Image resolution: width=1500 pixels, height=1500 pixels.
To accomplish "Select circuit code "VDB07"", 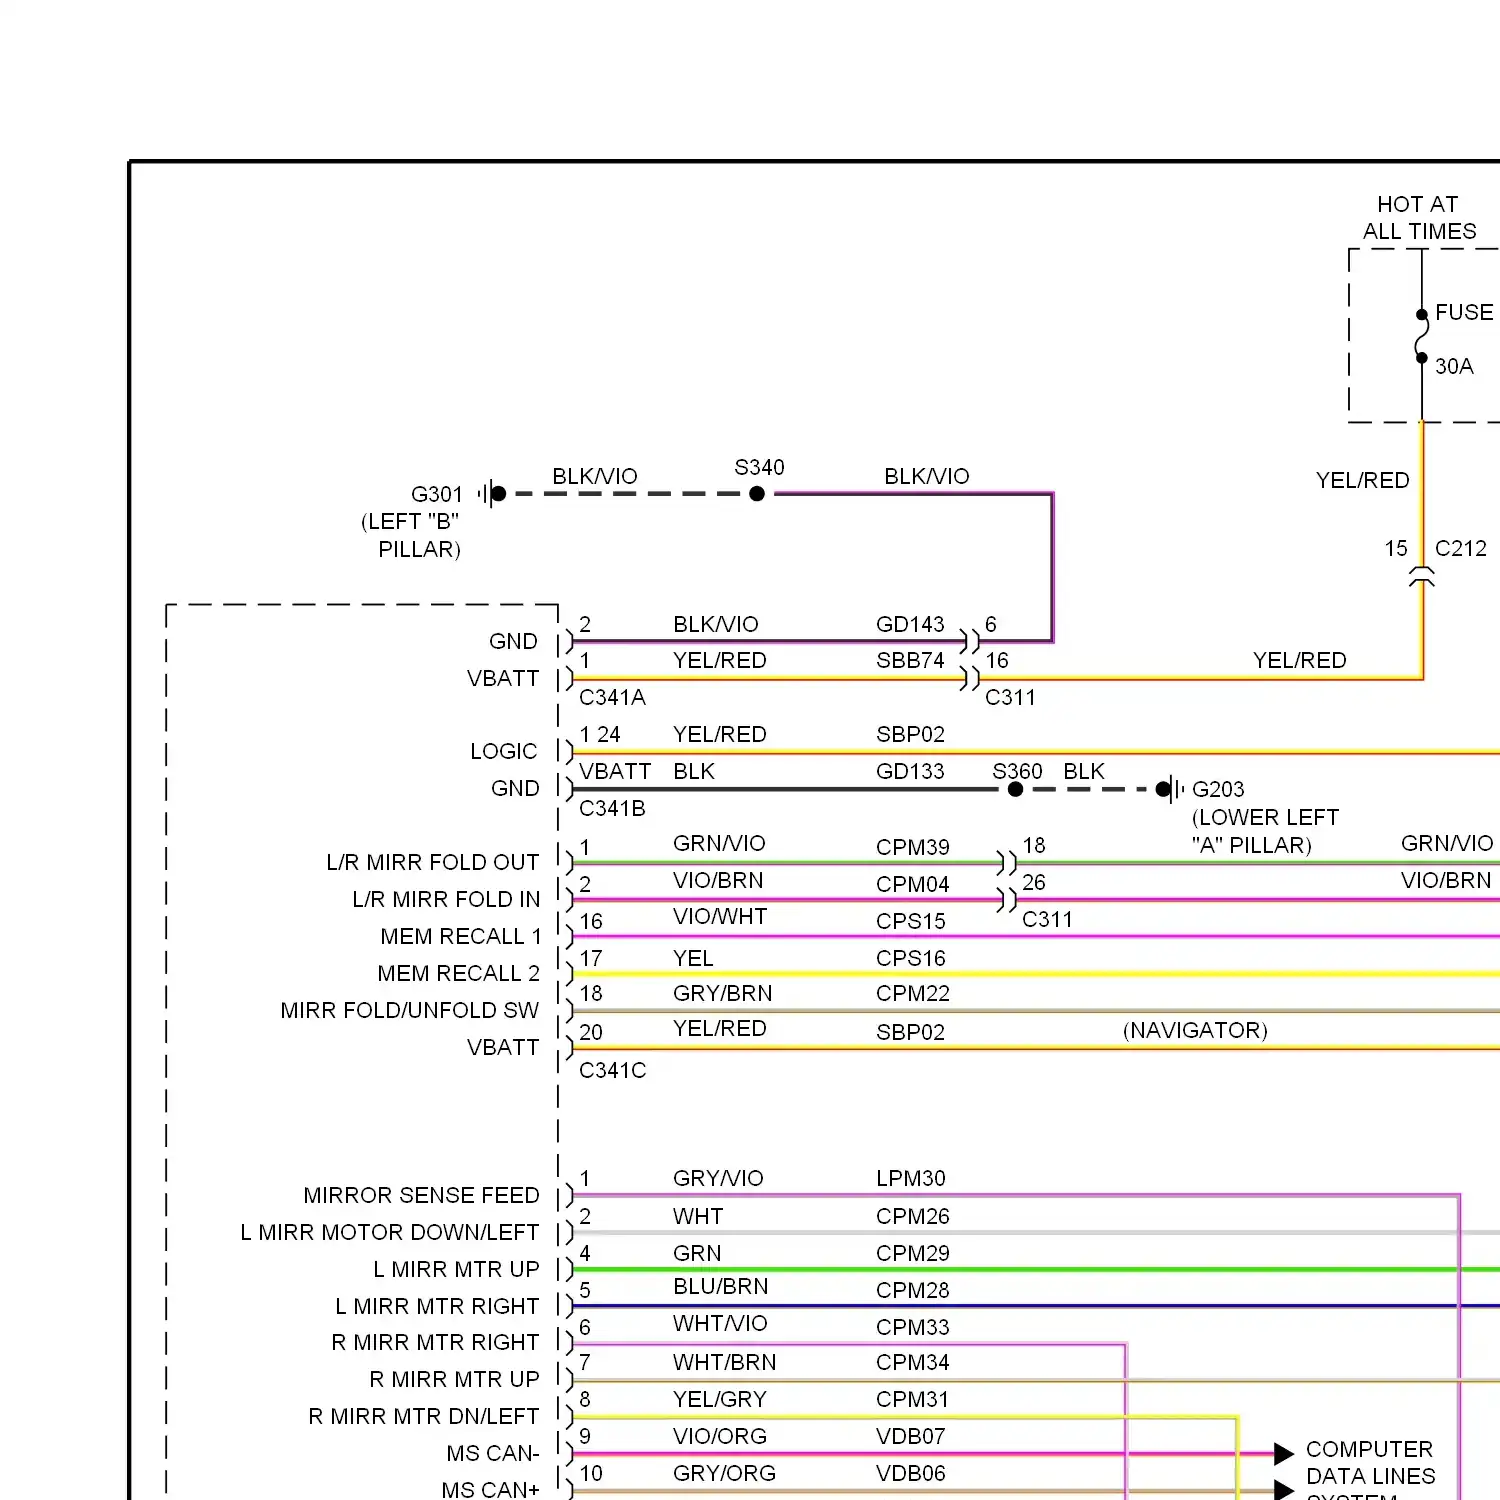I will 910,1436.
